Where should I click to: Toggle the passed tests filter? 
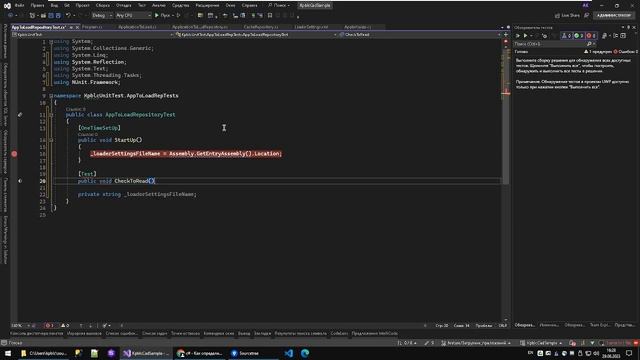tap(579, 36)
